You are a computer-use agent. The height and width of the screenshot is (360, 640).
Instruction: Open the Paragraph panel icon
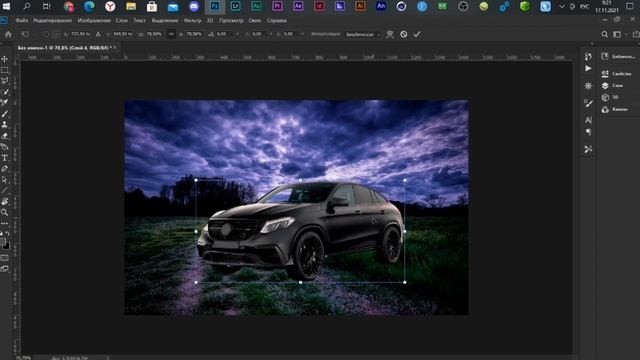click(588, 132)
